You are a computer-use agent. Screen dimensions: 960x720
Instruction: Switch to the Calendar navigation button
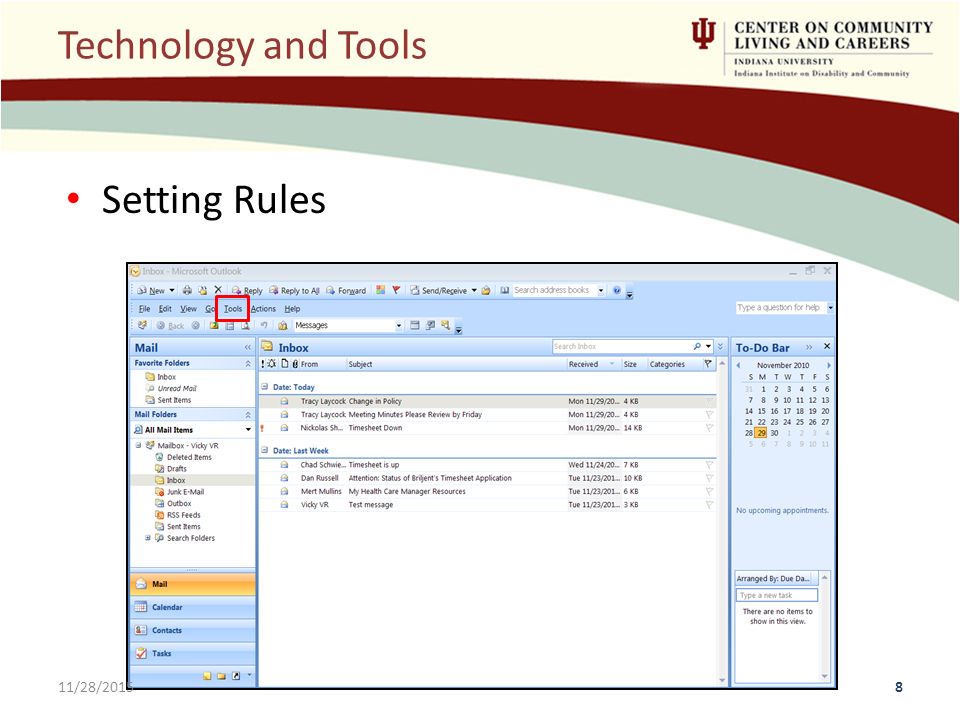click(193, 607)
